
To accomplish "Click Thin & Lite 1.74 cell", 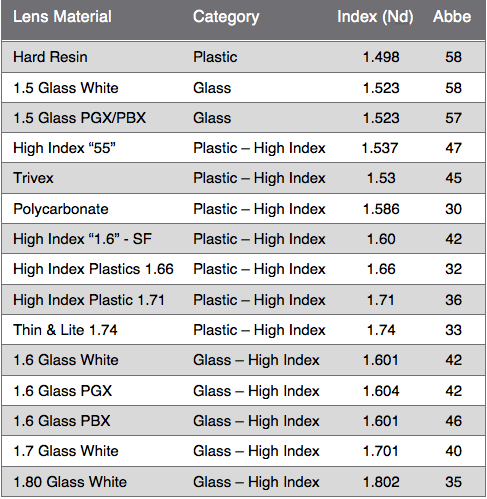I will 65,330.
